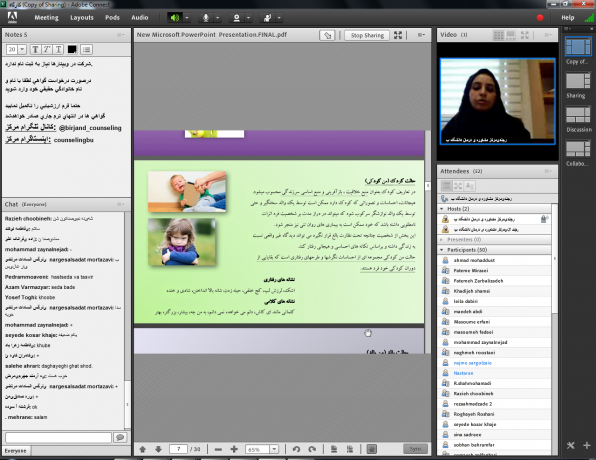Toggle bold text in Notes
596x460 pixels.
pyautogui.click(x=35, y=49)
